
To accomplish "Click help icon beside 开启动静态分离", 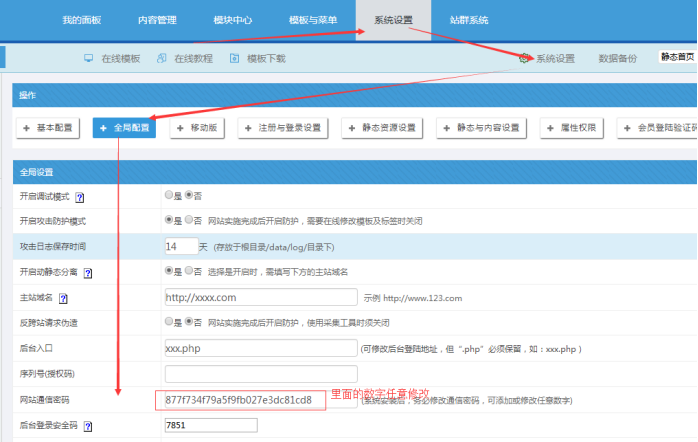I will [x=88, y=272].
